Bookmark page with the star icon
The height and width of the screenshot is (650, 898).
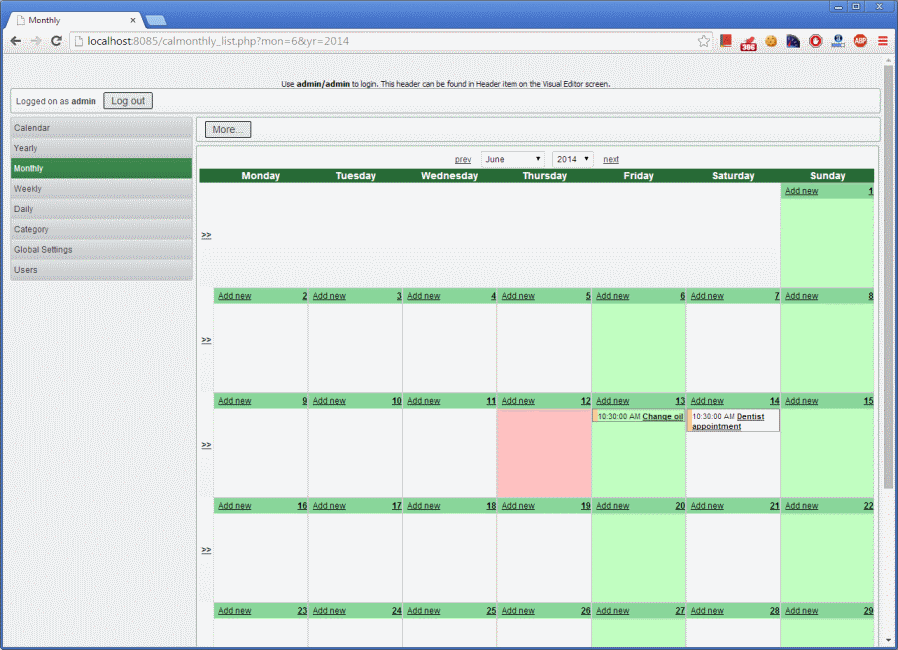click(x=704, y=41)
